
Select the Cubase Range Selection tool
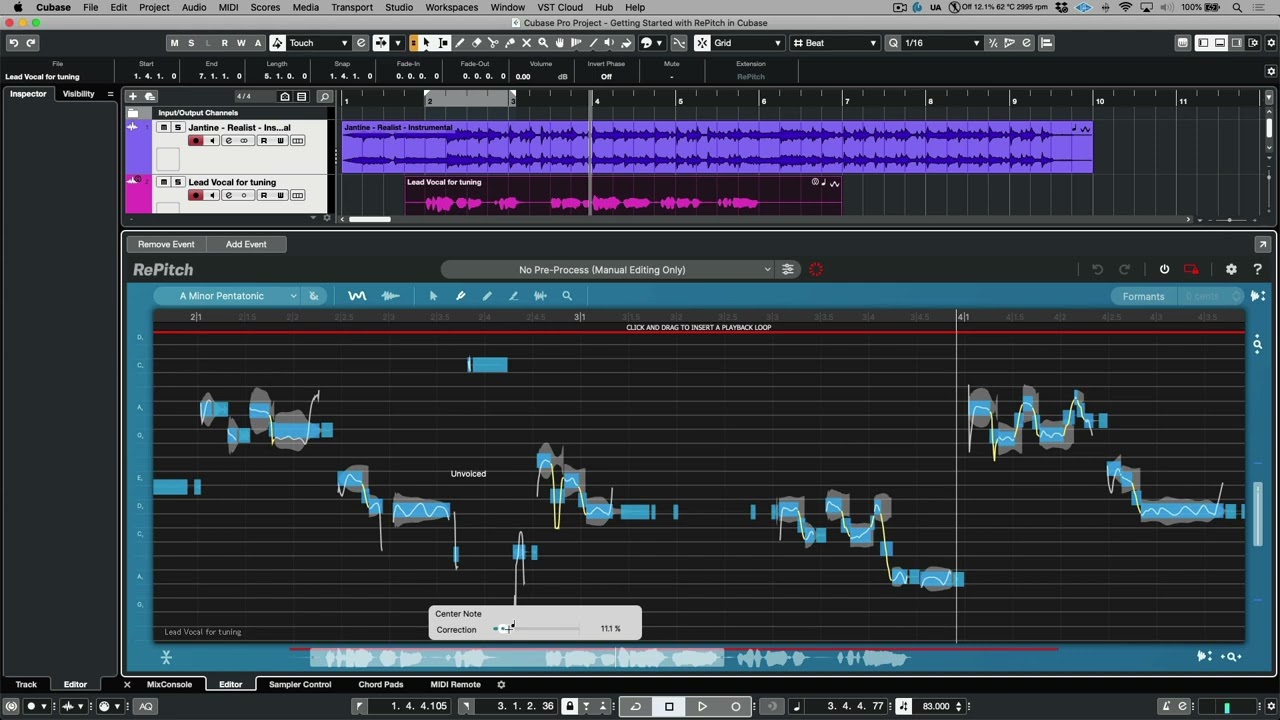coord(444,43)
